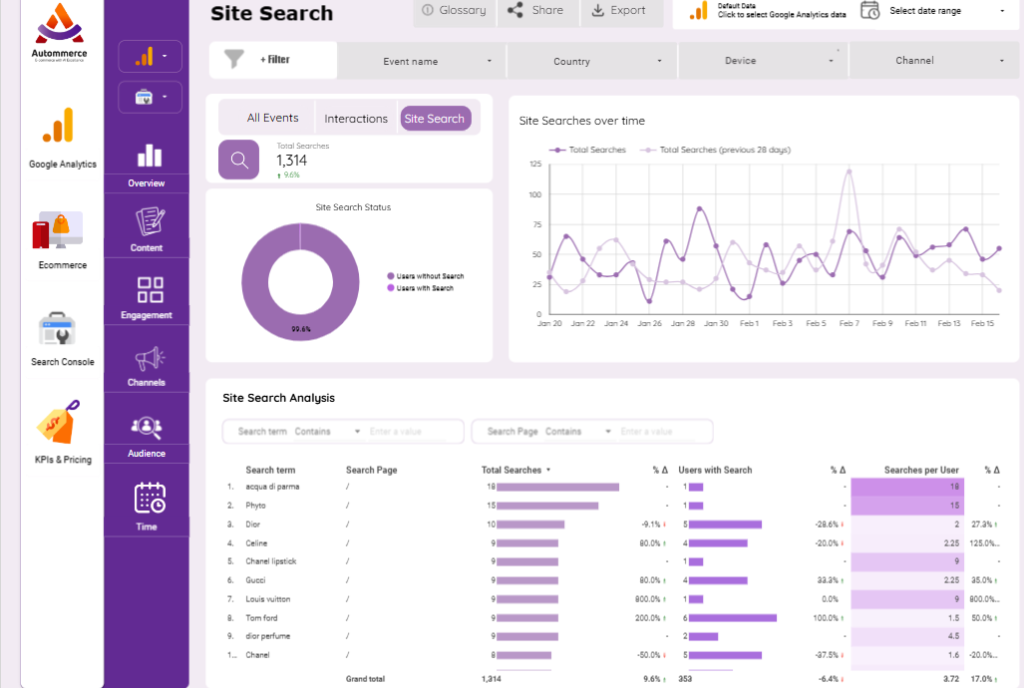Expand the Country filter dropdown
This screenshot has width=1024, height=688.
[x=592, y=61]
